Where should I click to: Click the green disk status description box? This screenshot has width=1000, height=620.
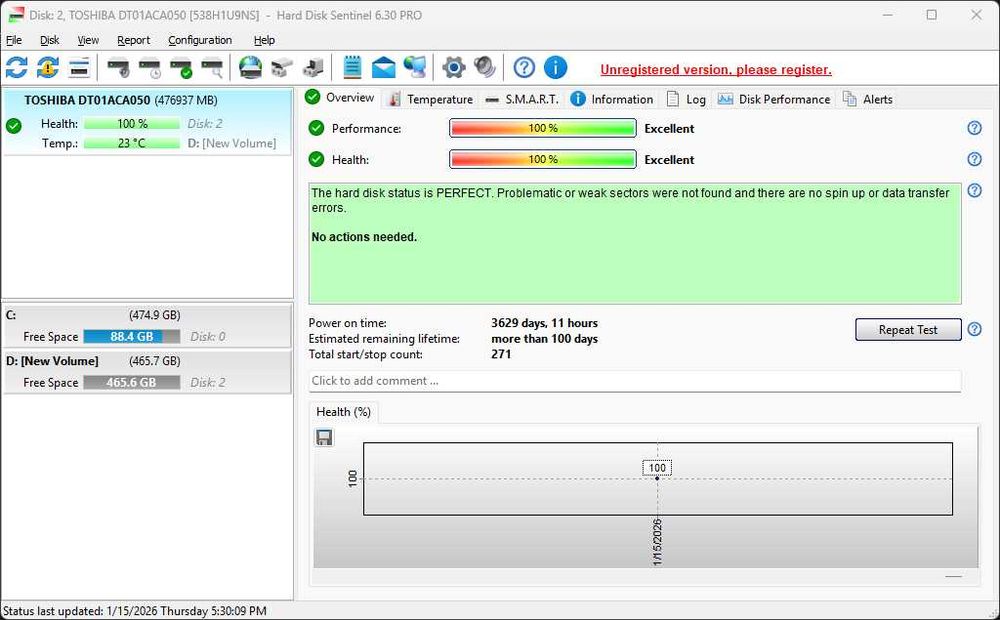tap(635, 243)
